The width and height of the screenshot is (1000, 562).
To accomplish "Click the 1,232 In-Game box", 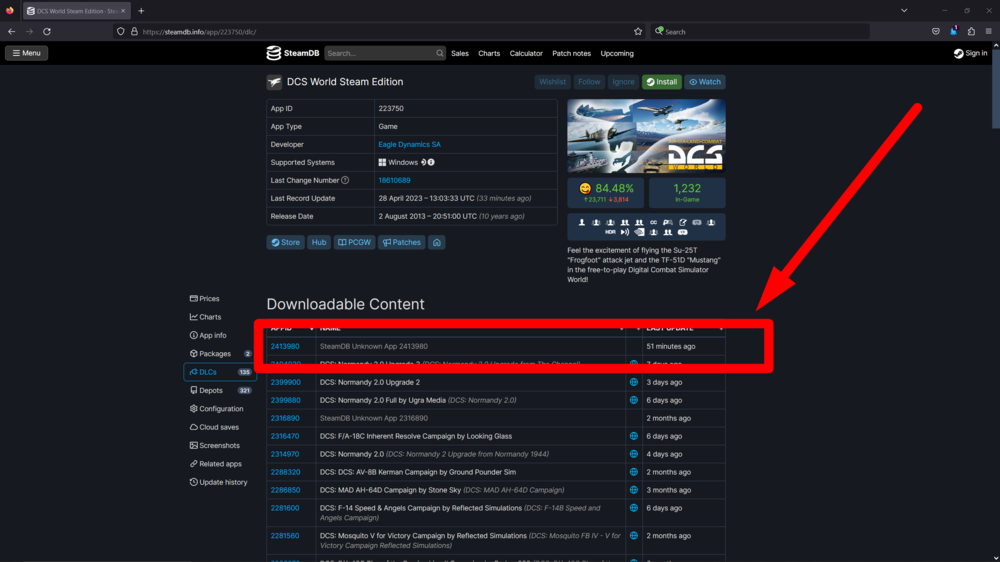I will click(x=687, y=193).
